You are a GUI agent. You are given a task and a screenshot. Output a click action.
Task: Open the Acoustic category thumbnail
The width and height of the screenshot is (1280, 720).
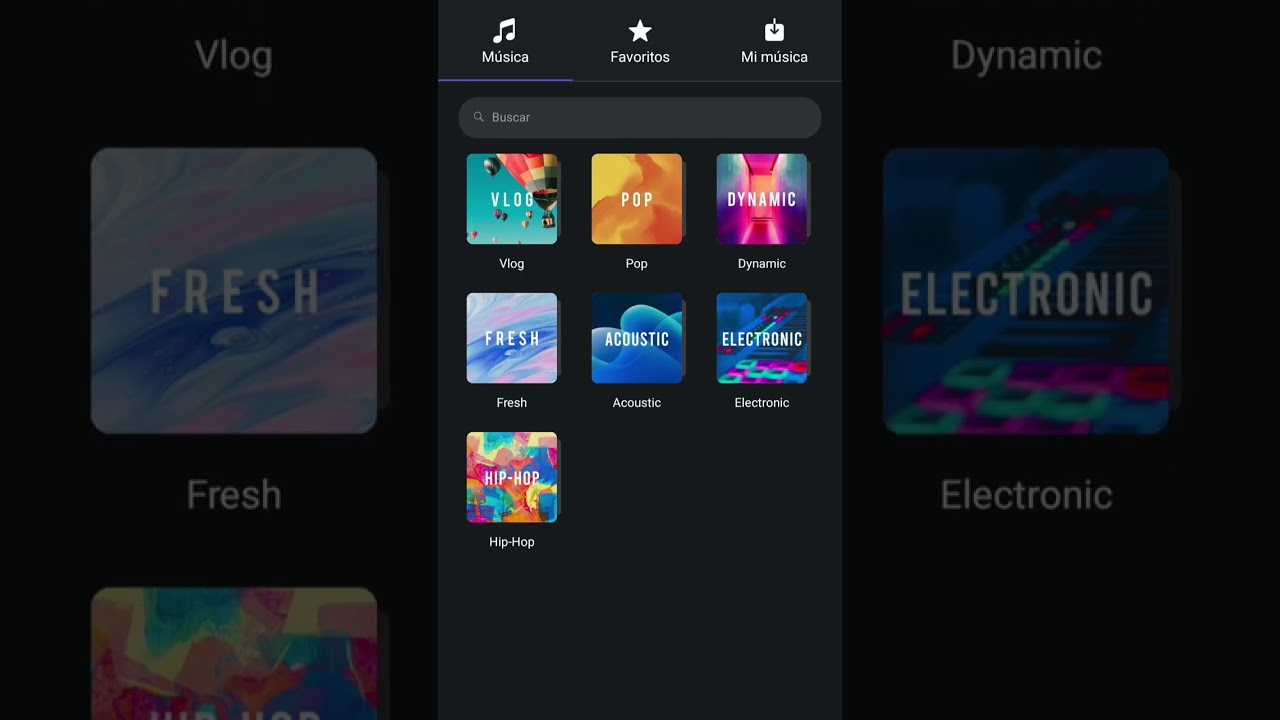pyautogui.click(x=637, y=338)
